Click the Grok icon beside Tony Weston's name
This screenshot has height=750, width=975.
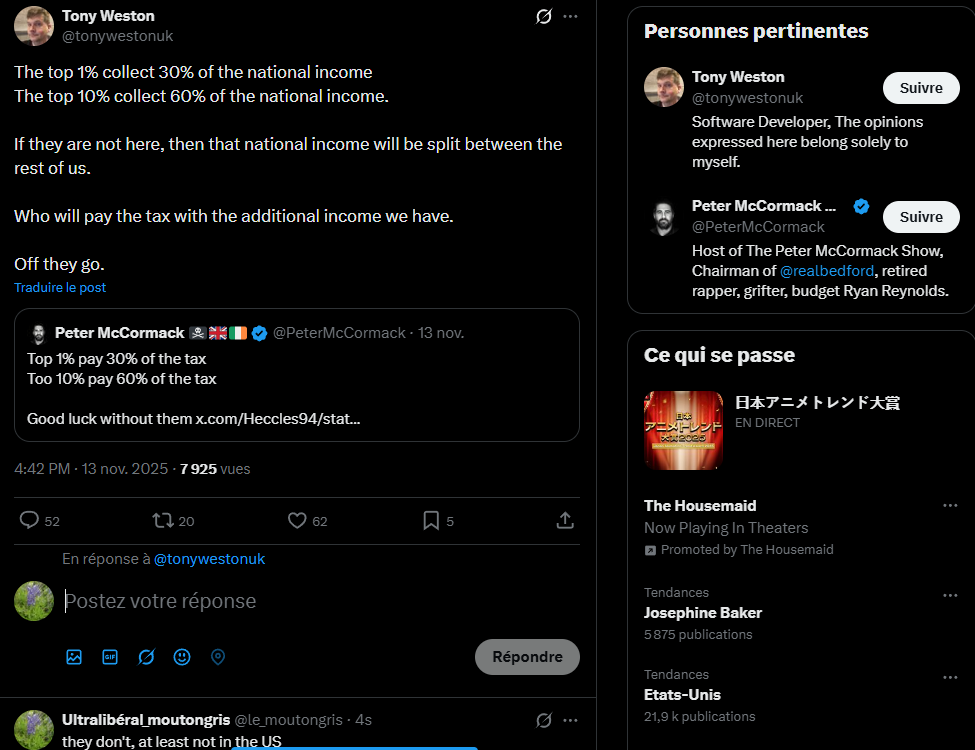(544, 16)
